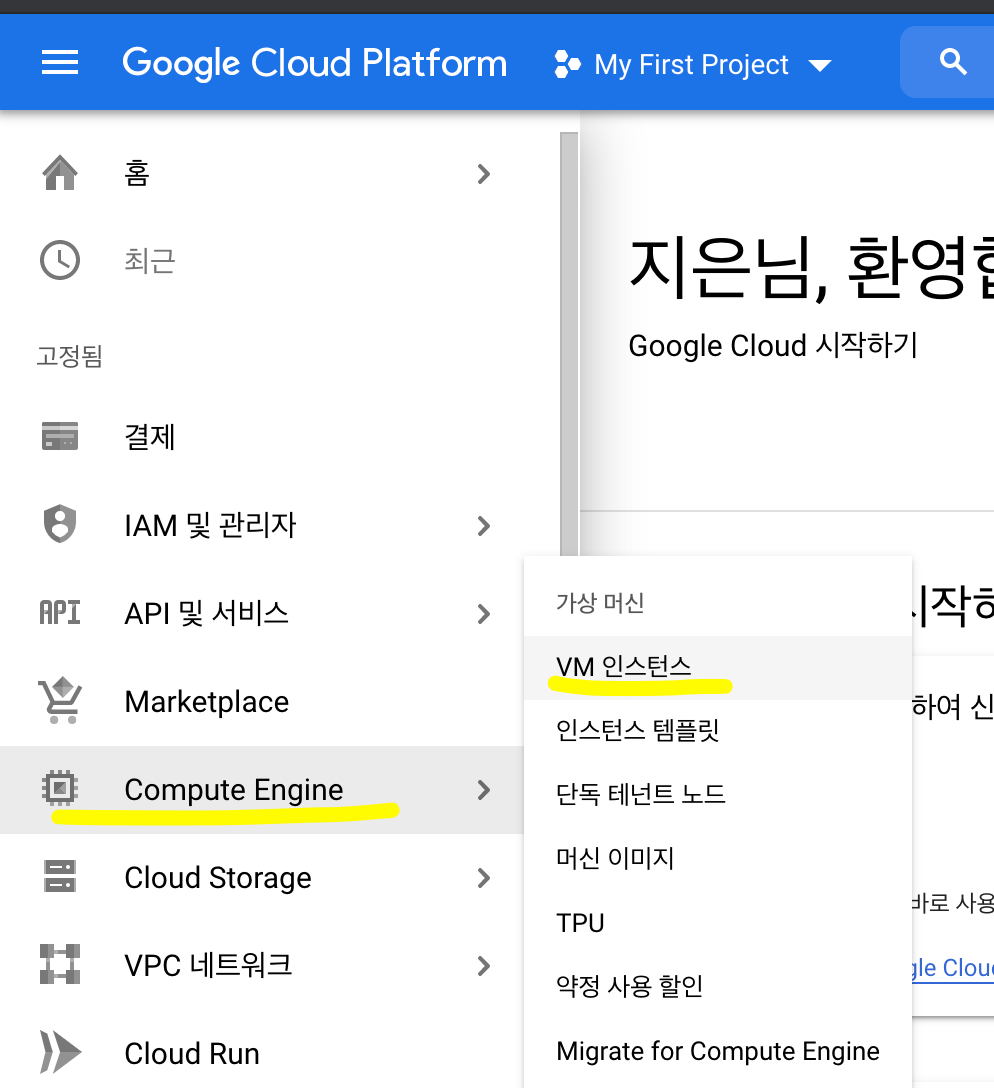This screenshot has height=1088, width=994.
Task: Expand the IAM 및 관리자 chevron
Action: click(483, 526)
